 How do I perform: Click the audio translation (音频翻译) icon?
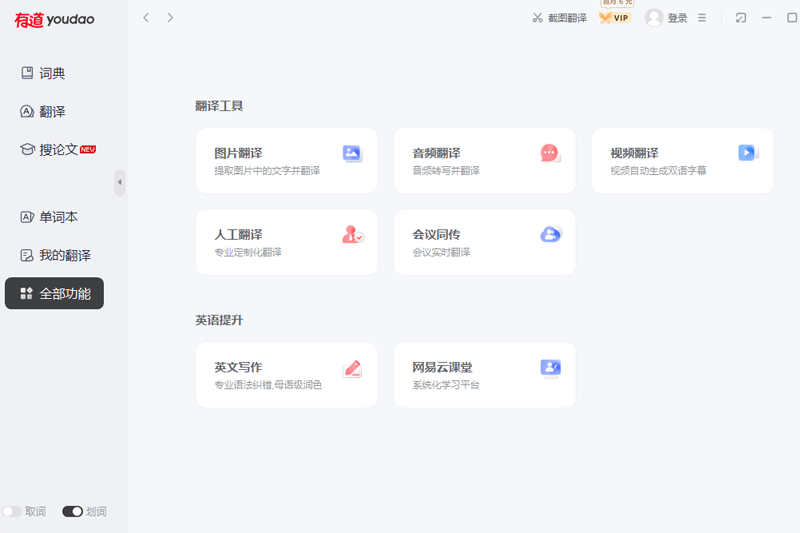[549, 153]
